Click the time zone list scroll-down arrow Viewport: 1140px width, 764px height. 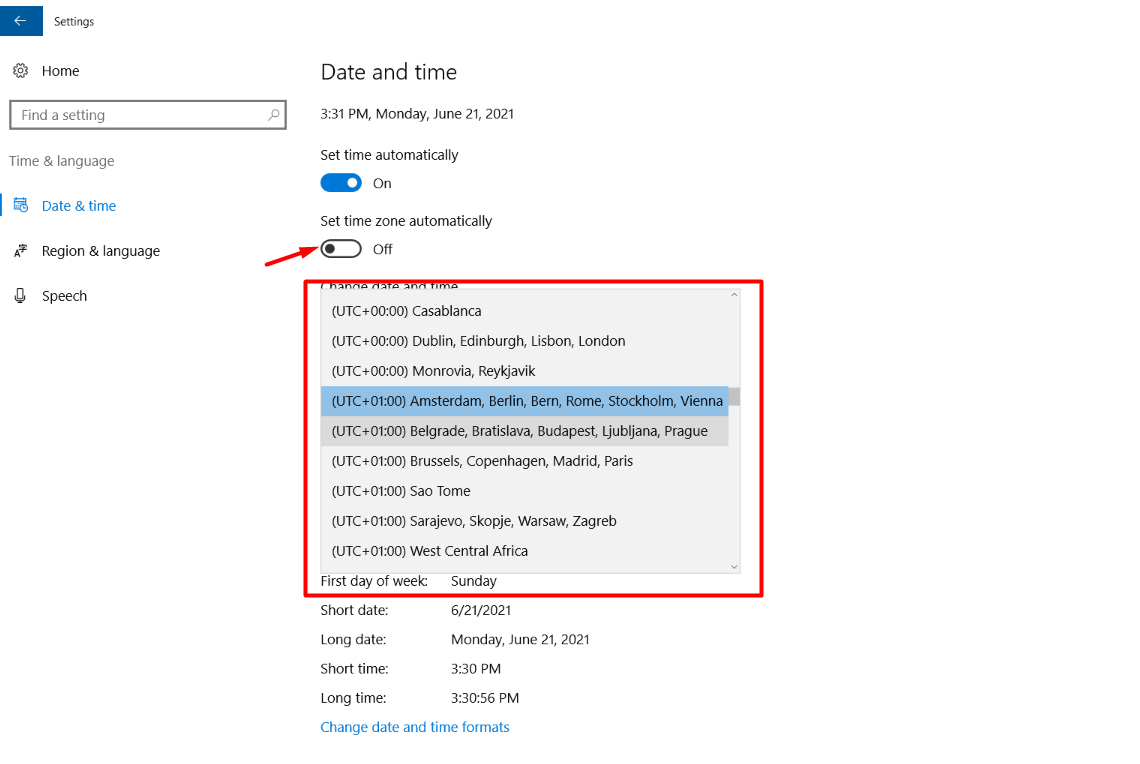pyautogui.click(x=734, y=567)
